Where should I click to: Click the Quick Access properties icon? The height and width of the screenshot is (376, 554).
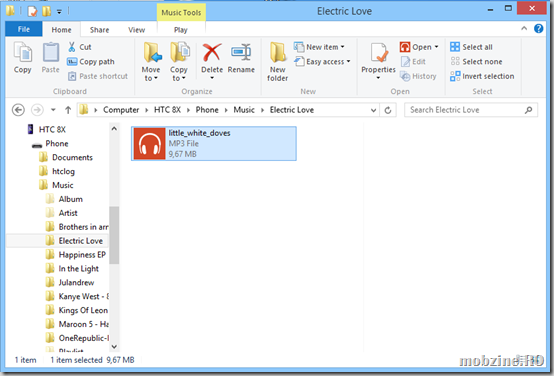33,11
